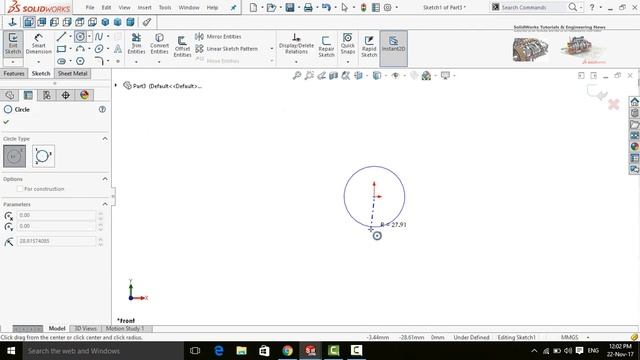Open the dropdown under Smart Dimension
Viewport: 640px width, 360px height.
(38, 62)
